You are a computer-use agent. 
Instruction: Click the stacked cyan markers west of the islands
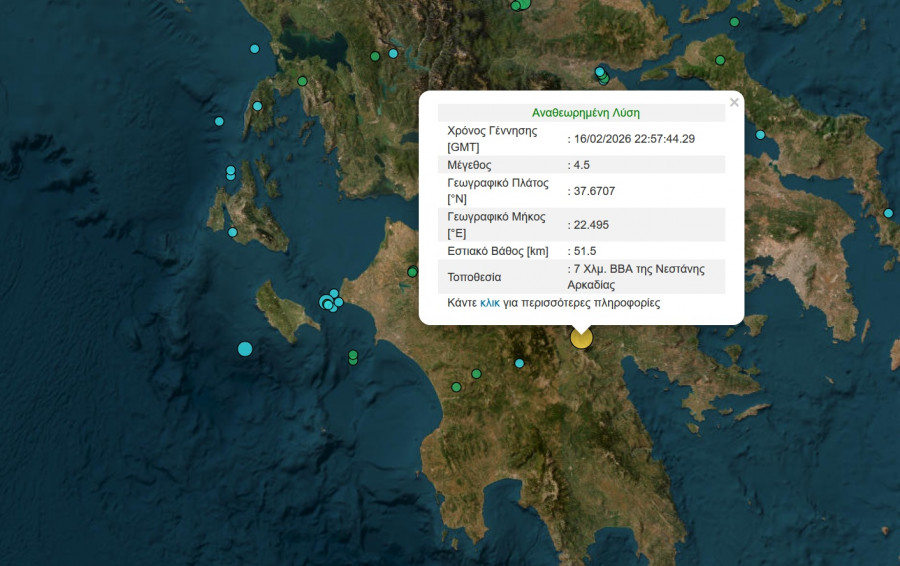pos(230,173)
